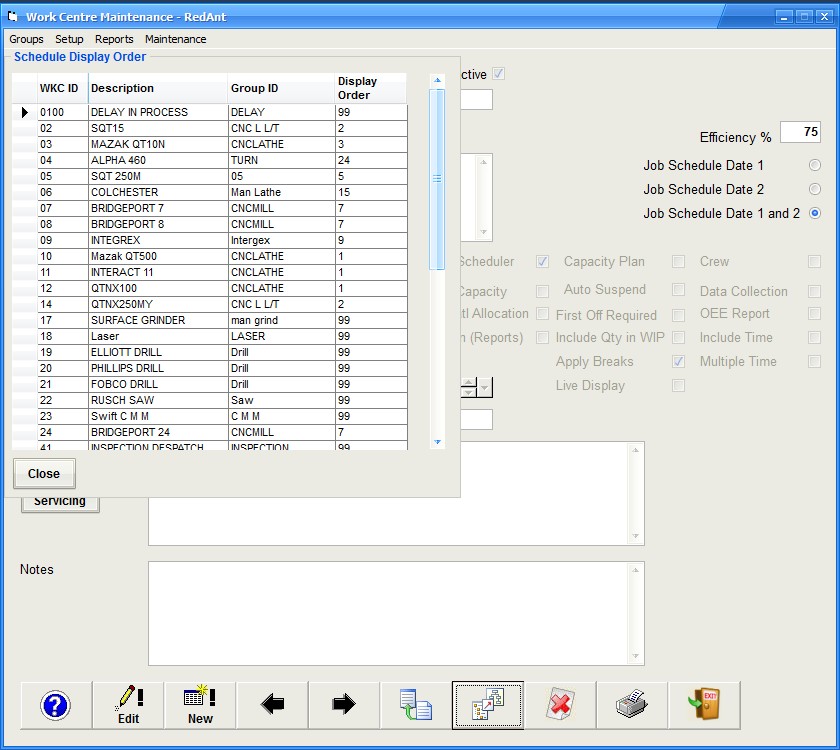Create a new work centre with New icon
The image size is (840, 750).
200,705
